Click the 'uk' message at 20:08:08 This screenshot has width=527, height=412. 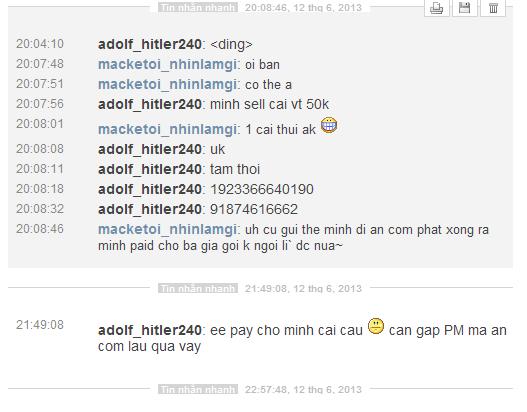(217, 149)
